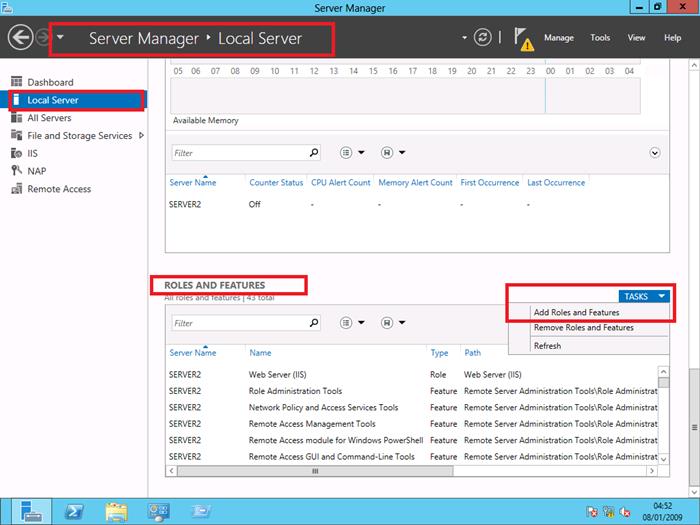Open Server Manager from the taskbar
700x525 pixels.
coord(31,512)
